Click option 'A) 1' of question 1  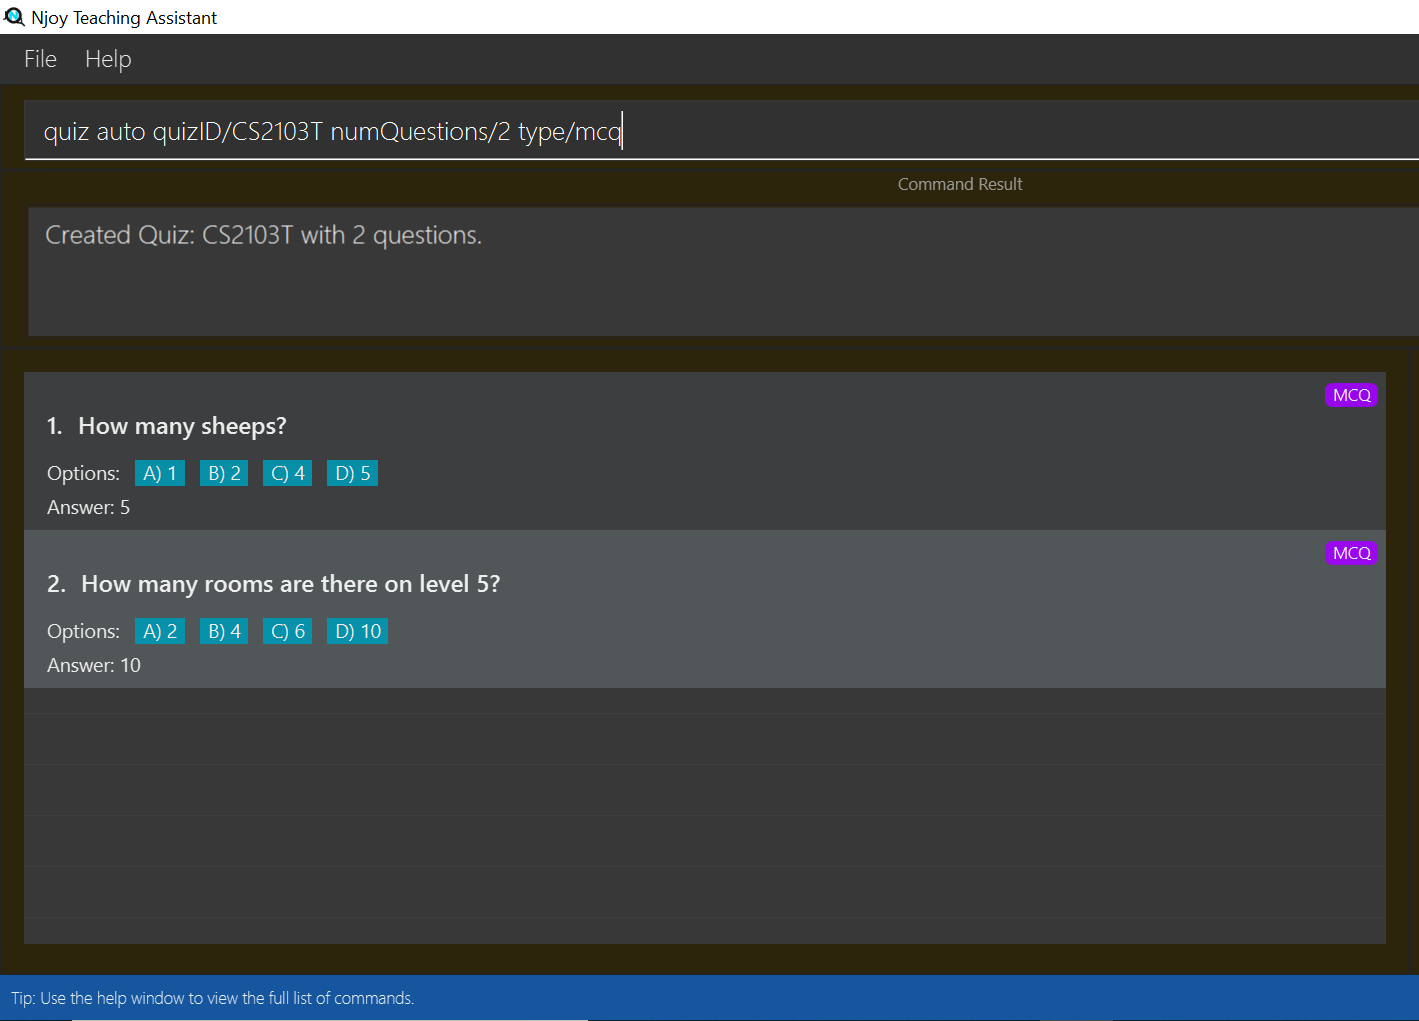pyautogui.click(x=160, y=473)
